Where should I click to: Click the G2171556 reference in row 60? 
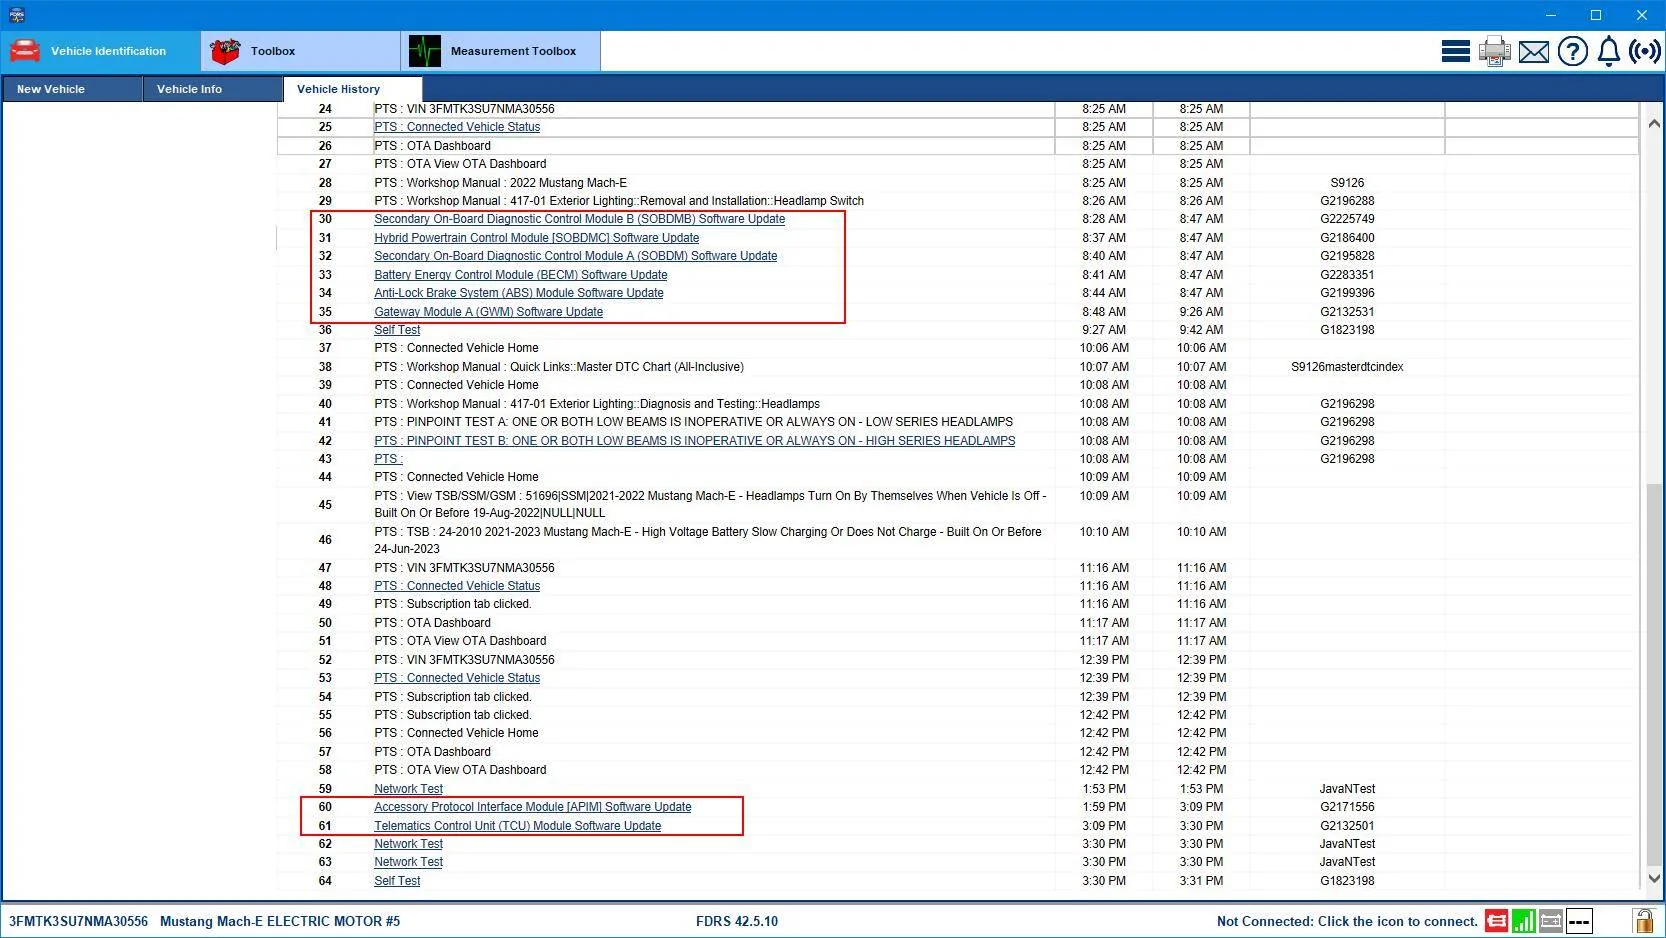[x=1347, y=807]
